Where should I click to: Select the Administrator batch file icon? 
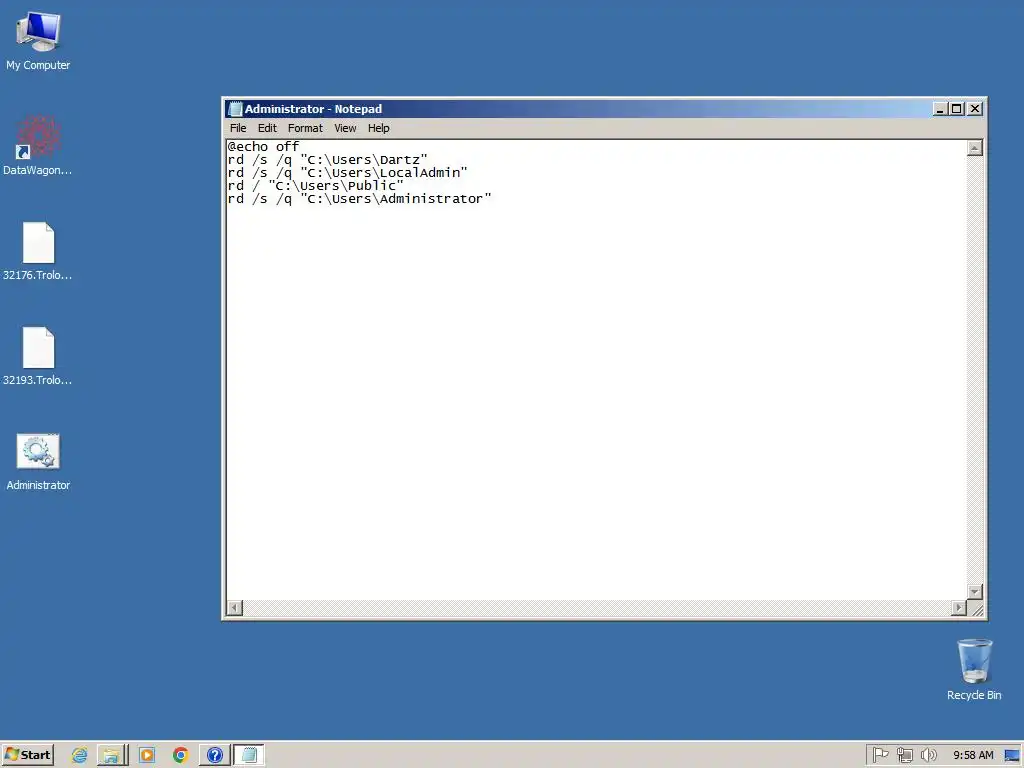tap(38, 461)
